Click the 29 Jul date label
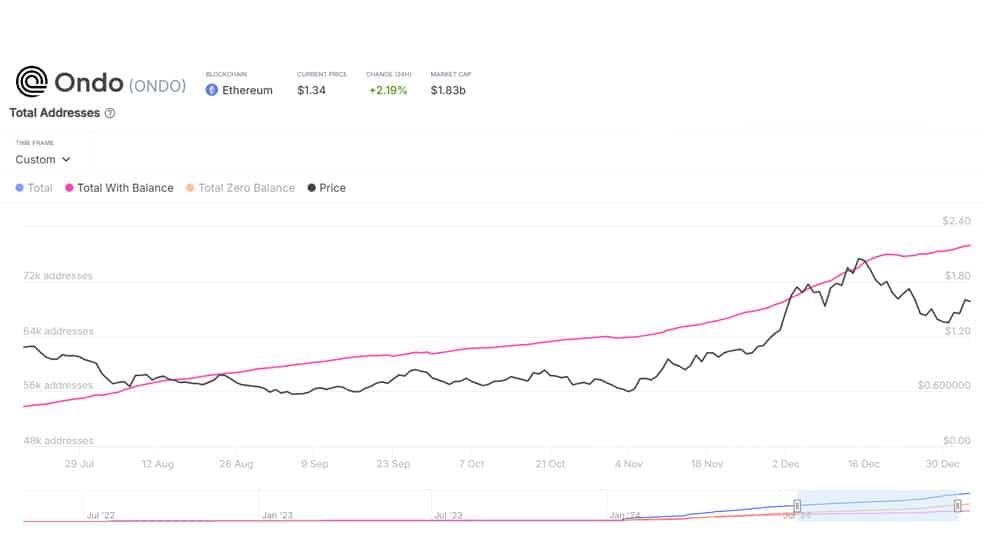This screenshot has width=984, height=554. point(79,464)
